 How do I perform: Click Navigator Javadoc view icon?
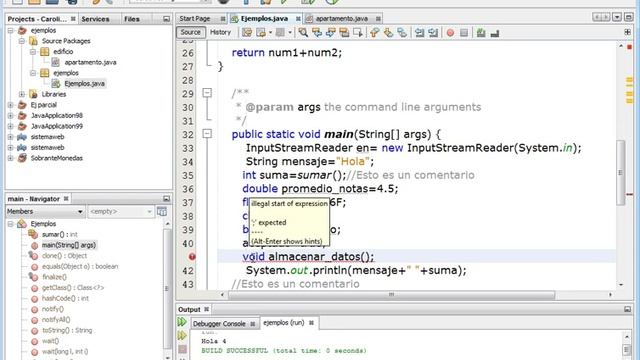(x=162, y=211)
